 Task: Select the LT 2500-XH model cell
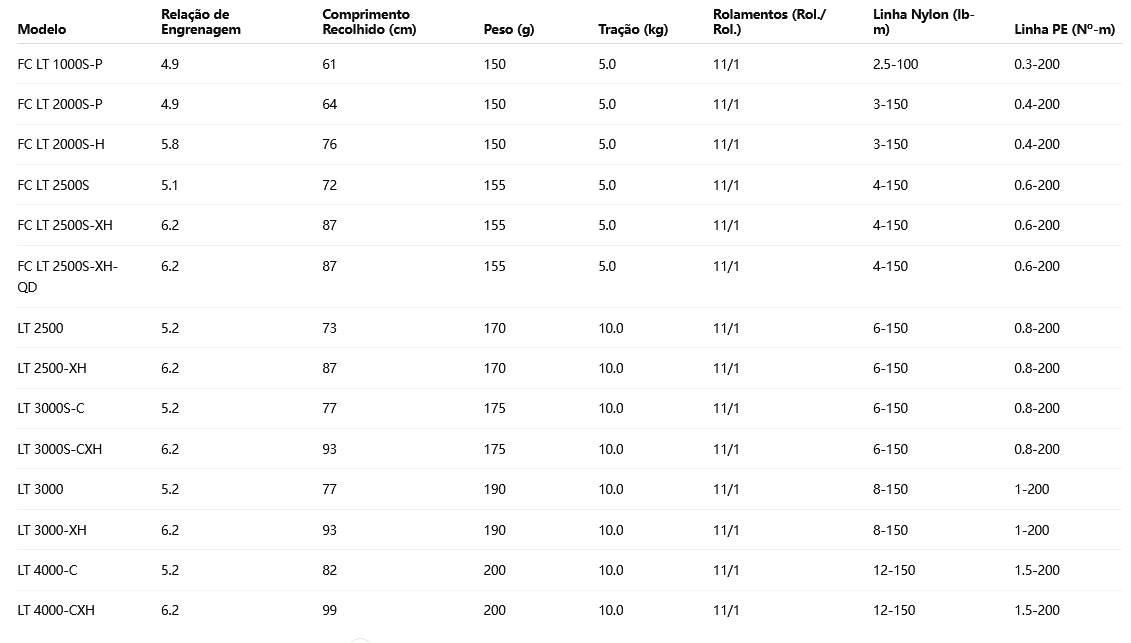[x=52, y=368]
